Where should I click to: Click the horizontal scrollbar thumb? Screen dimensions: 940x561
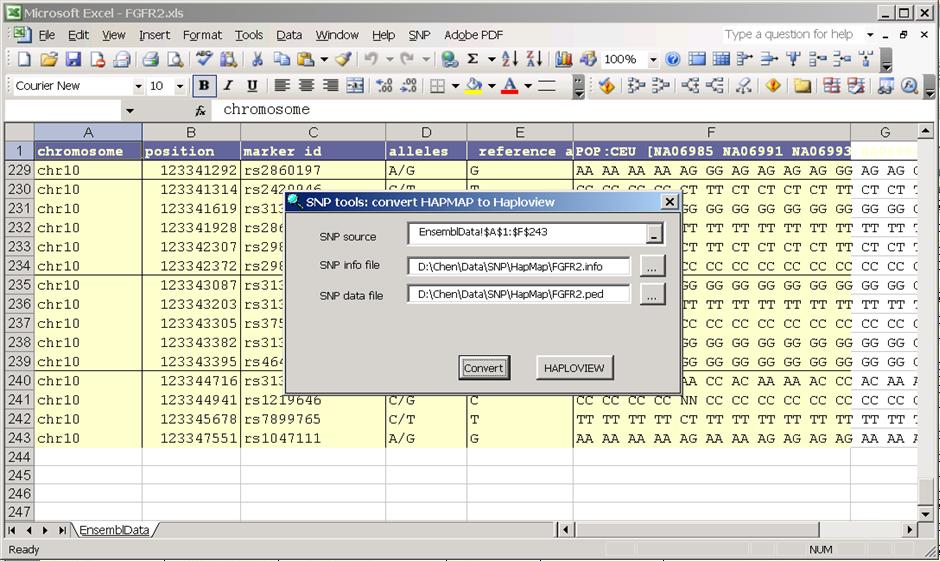click(697, 530)
